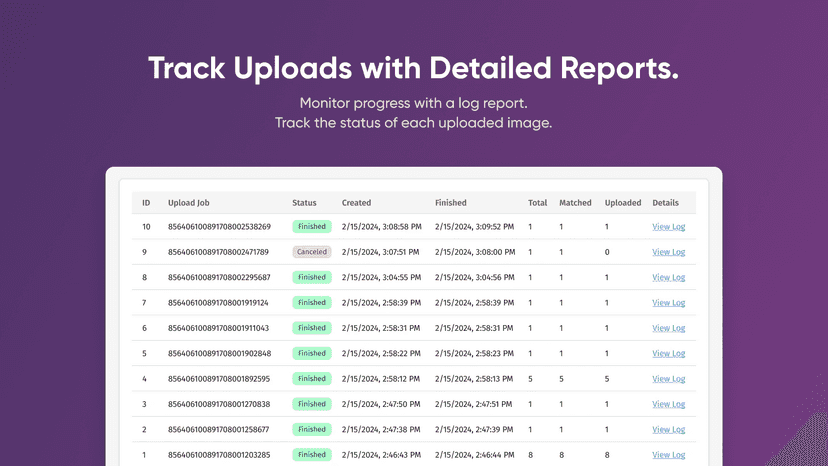This screenshot has height=466, width=828.
Task: Open View Log for job ID 1
Action: click(669, 455)
